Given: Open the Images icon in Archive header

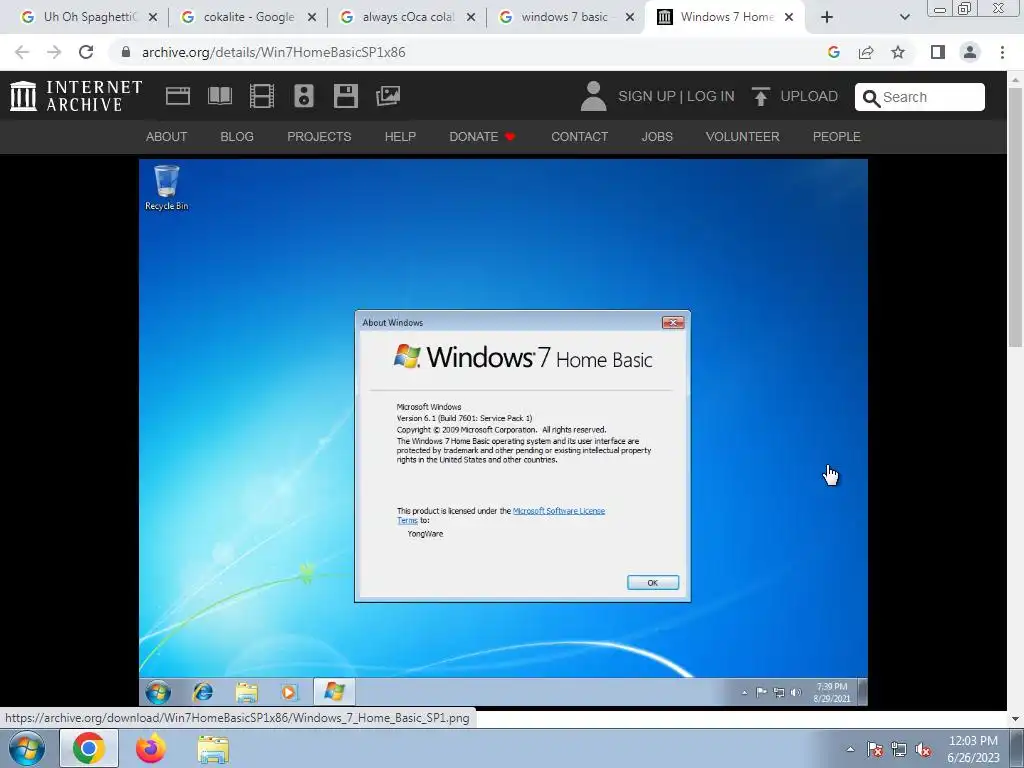Looking at the screenshot, I should [x=388, y=96].
